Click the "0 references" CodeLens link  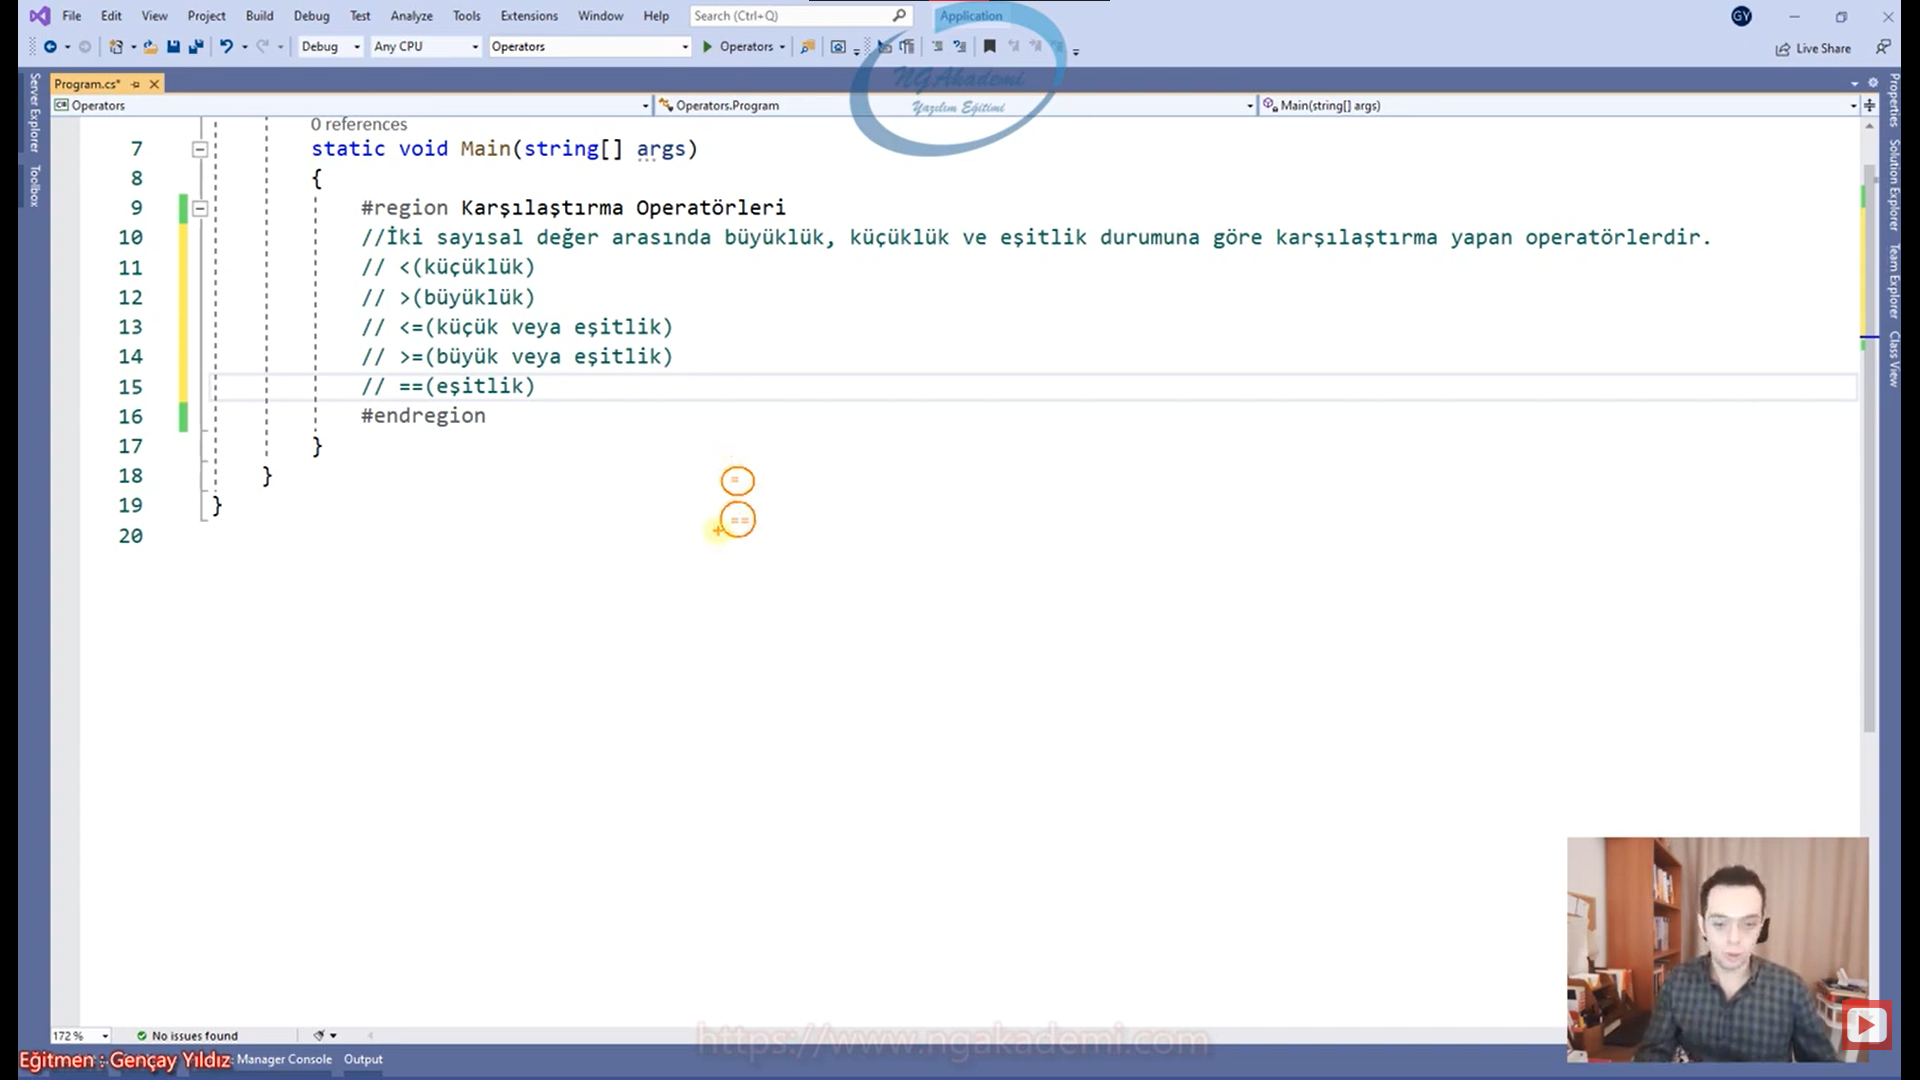[x=359, y=124]
